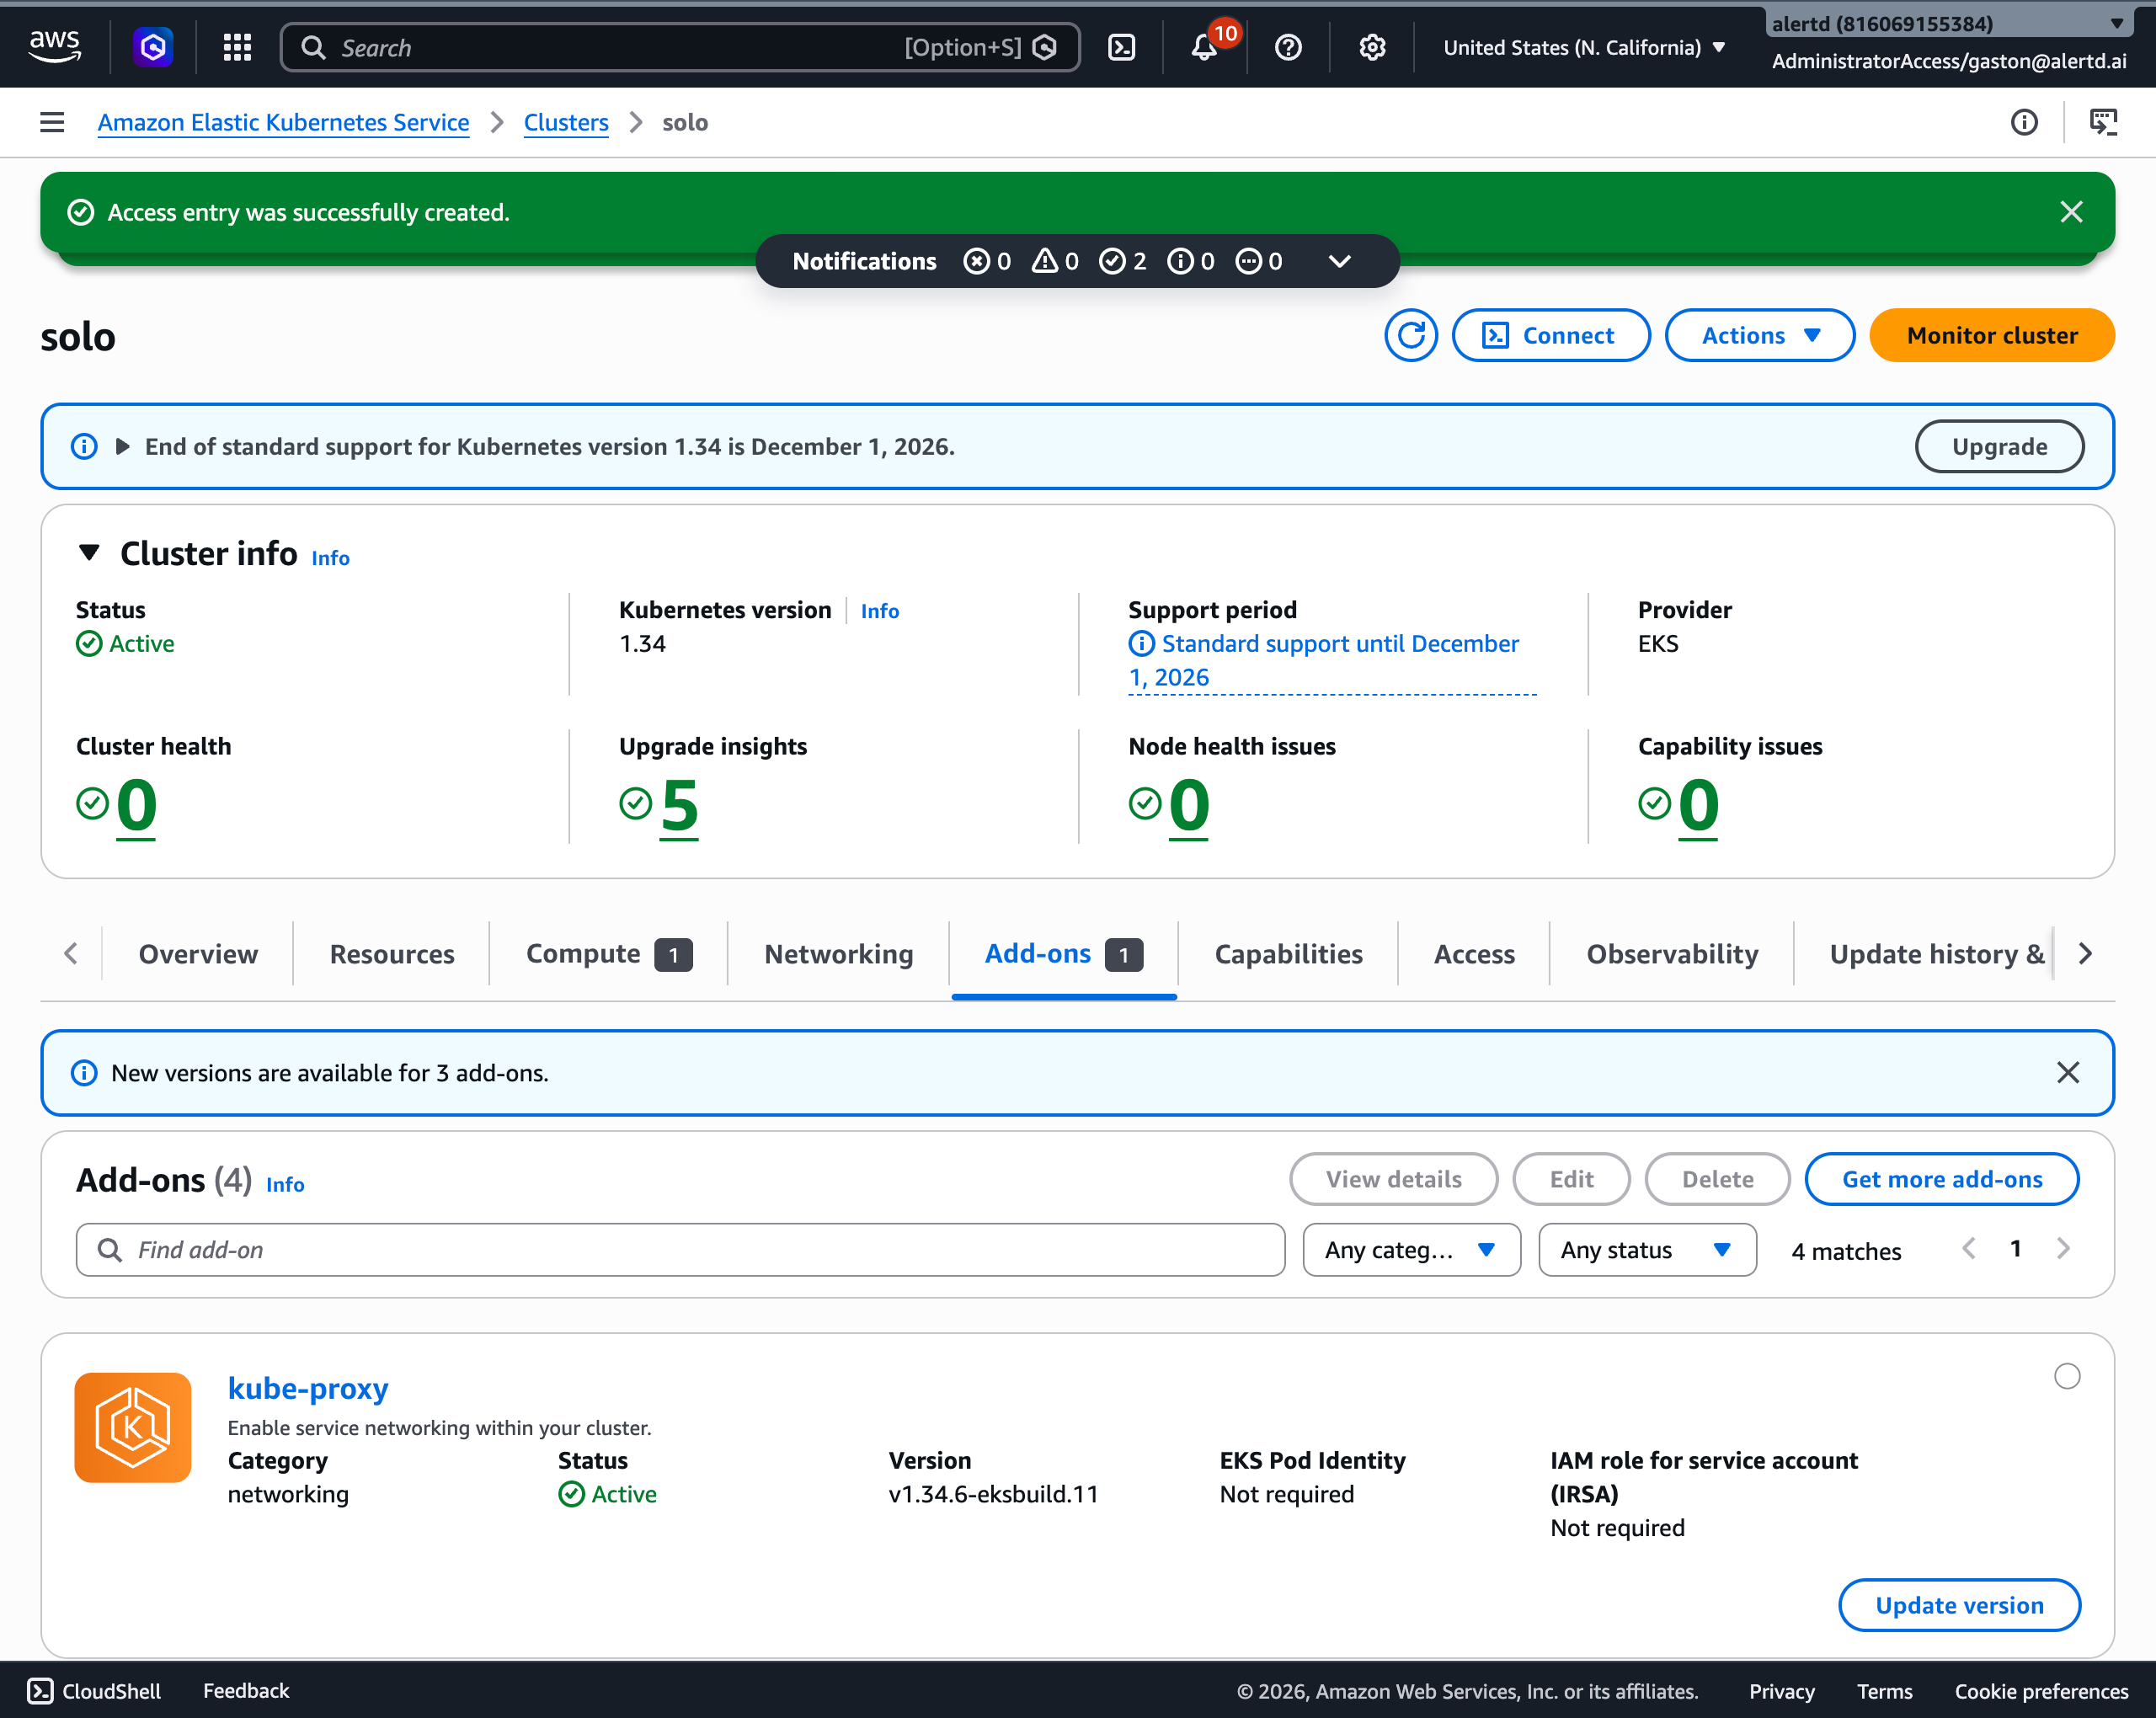Image resolution: width=2156 pixels, height=1718 pixels.
Task: Open the settings gear icon
Action: [x=1373, y=47]
